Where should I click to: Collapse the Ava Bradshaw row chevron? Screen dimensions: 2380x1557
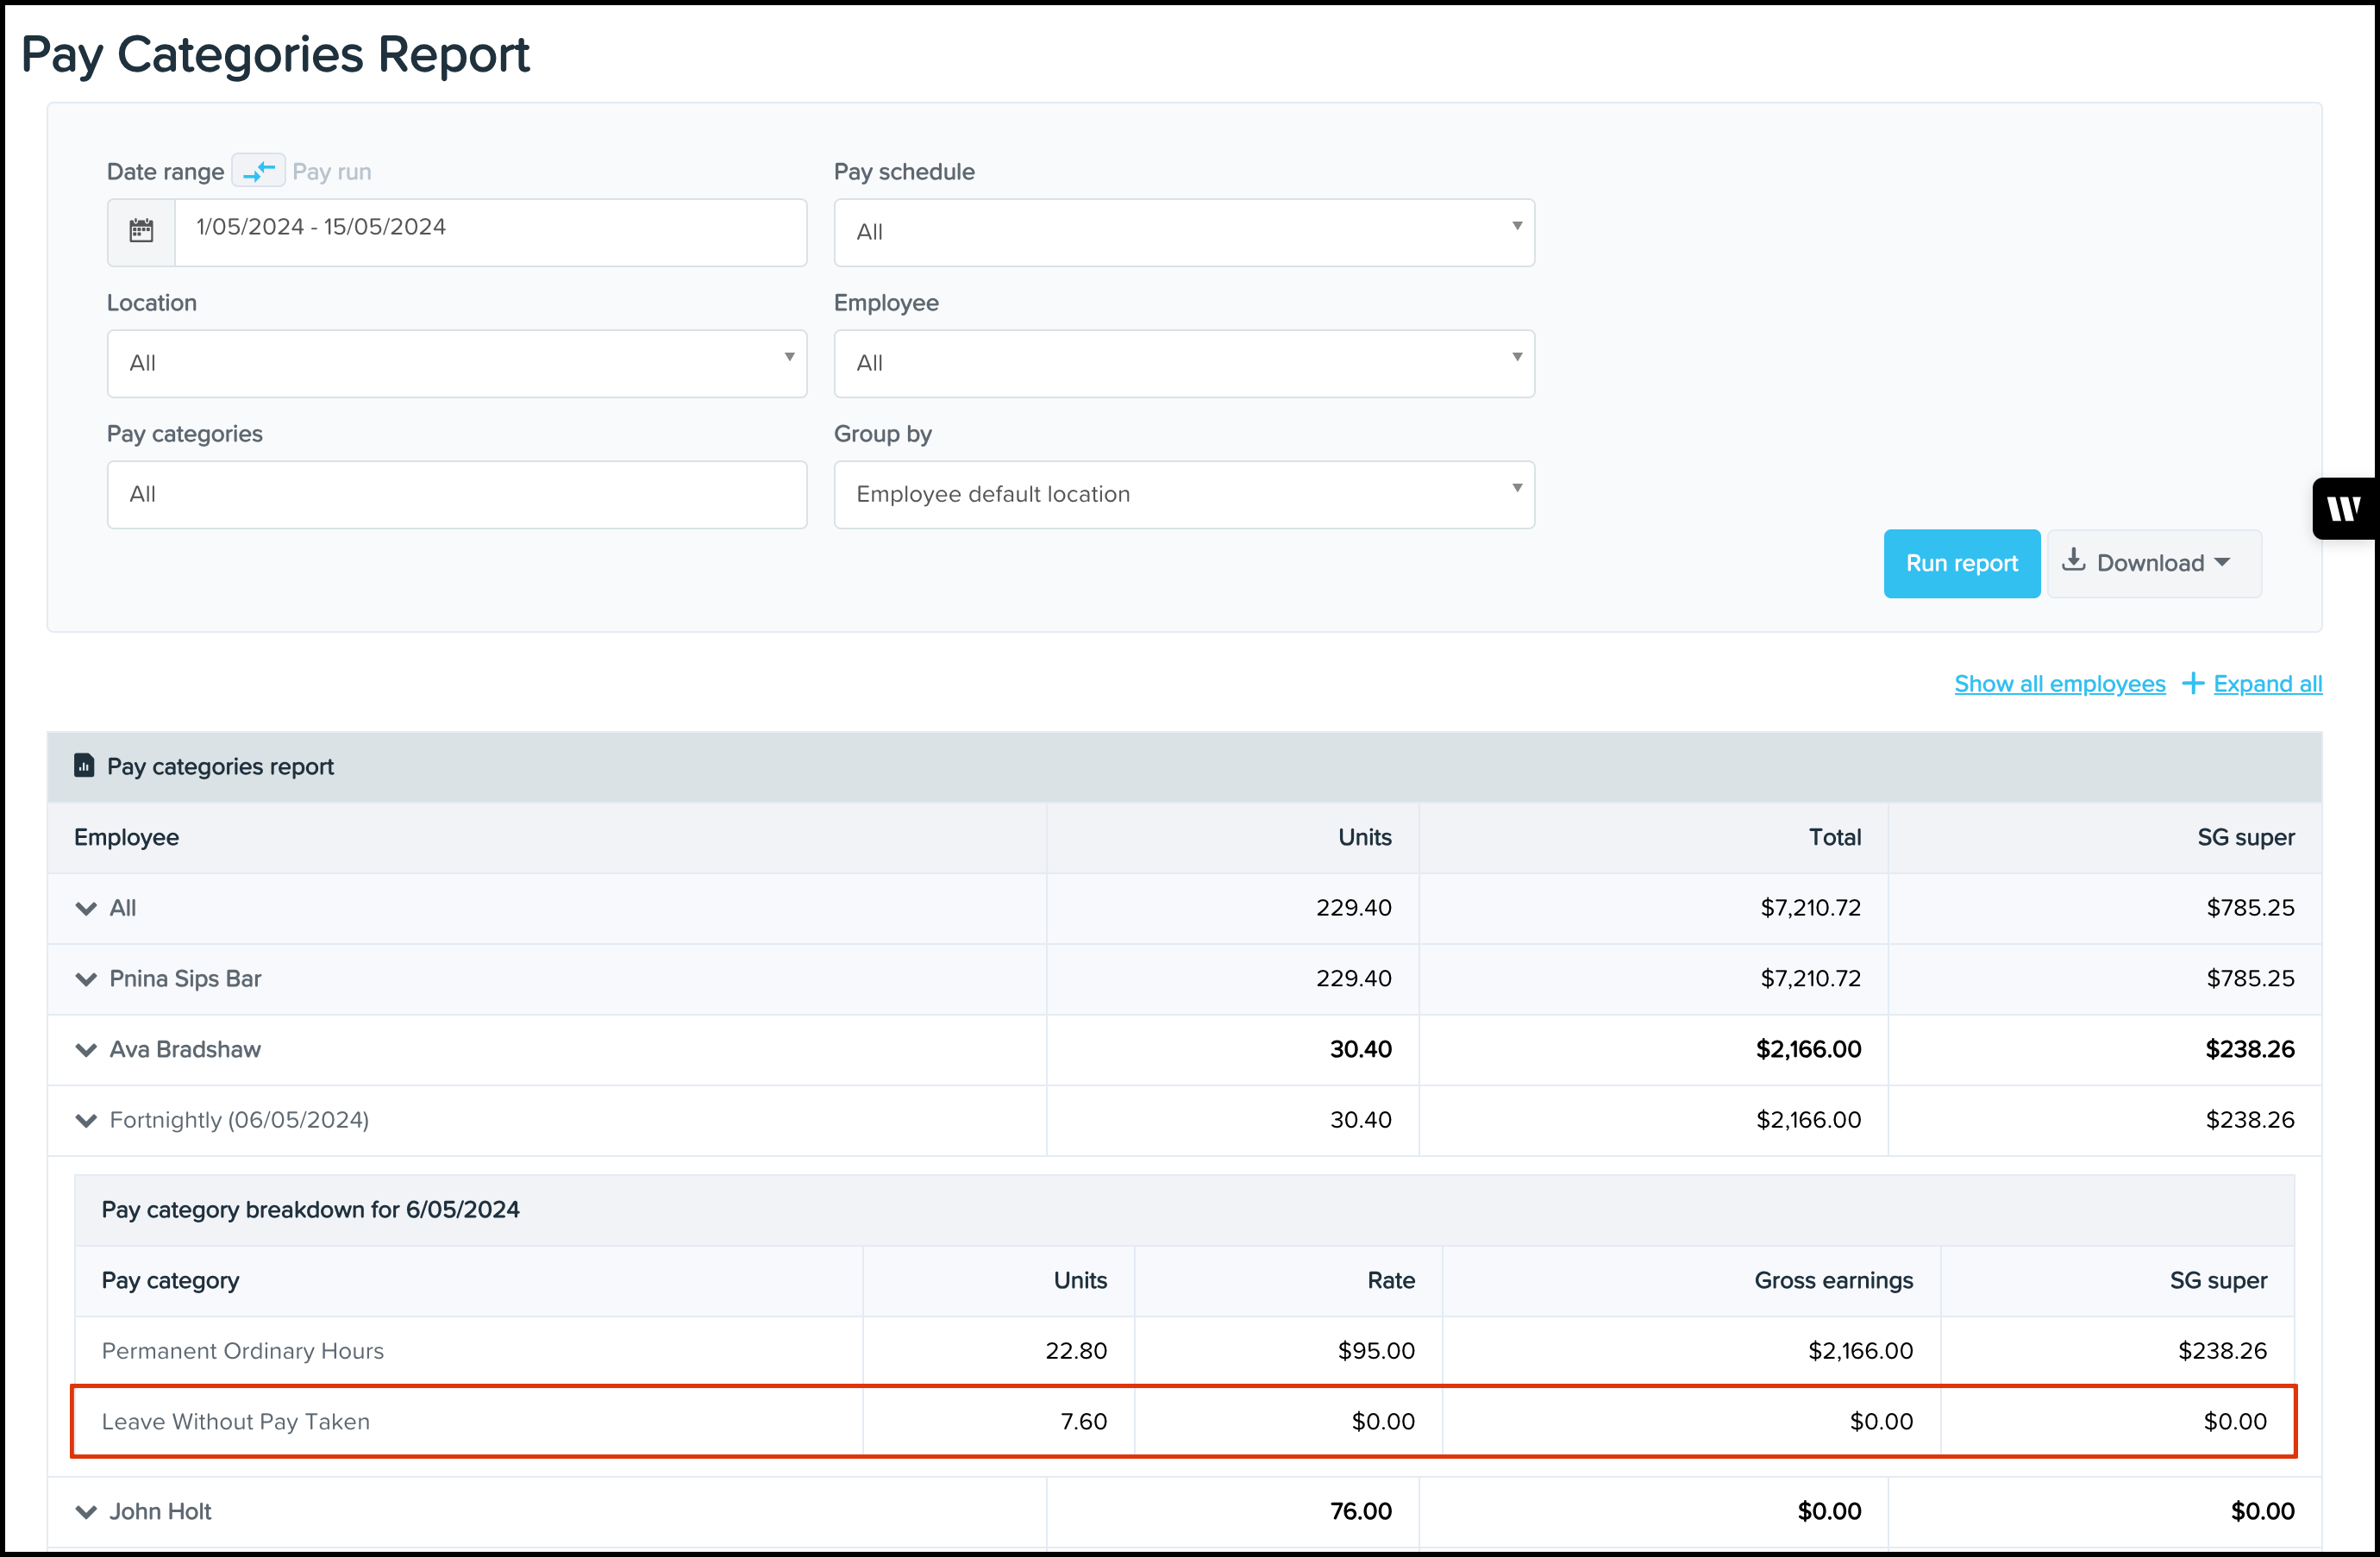[x=86, y=1050]
